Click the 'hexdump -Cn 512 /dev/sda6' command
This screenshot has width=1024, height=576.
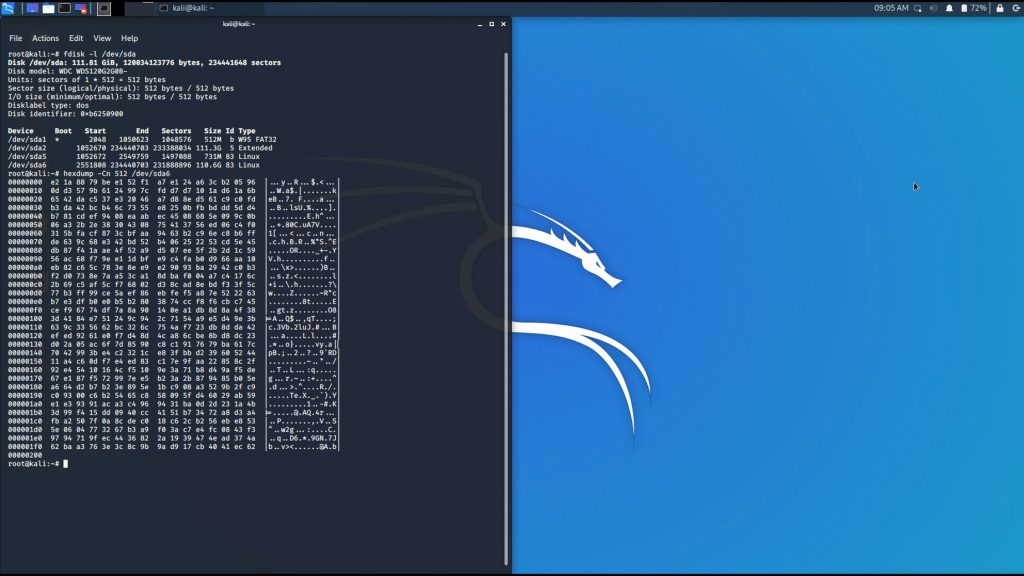tap(89, 174)
